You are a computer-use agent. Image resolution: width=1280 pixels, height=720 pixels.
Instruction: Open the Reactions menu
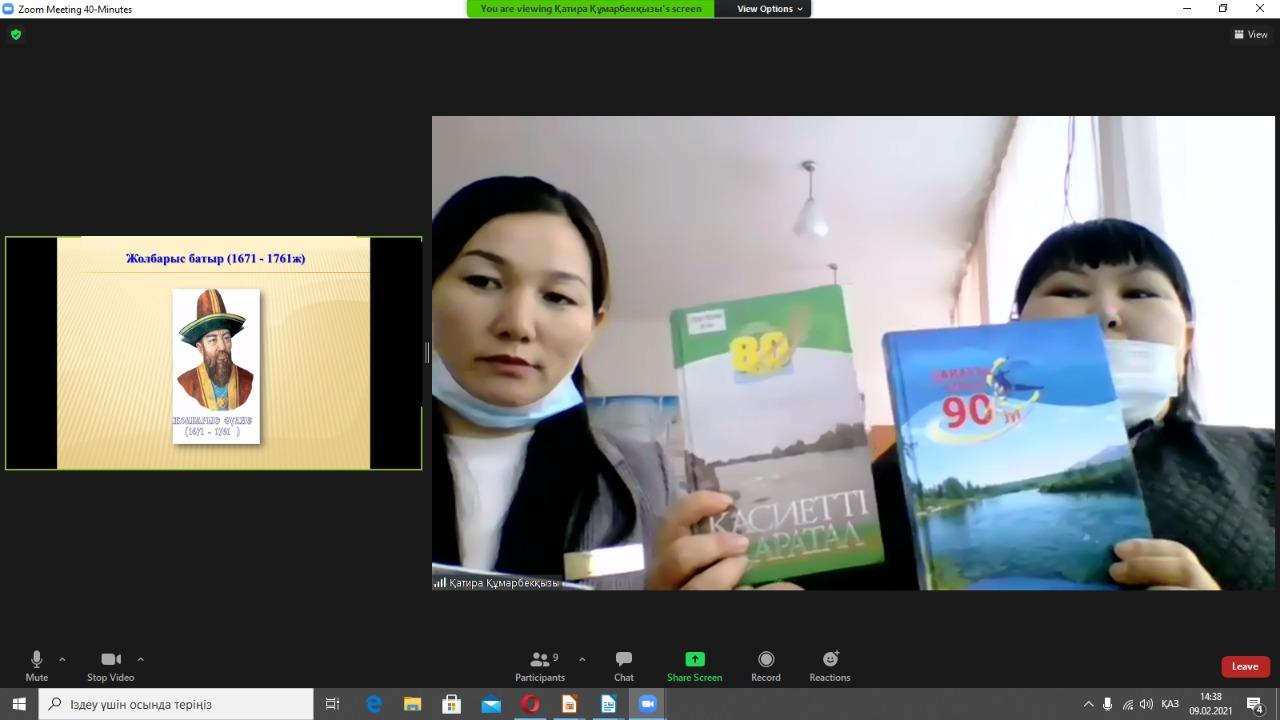830,665
